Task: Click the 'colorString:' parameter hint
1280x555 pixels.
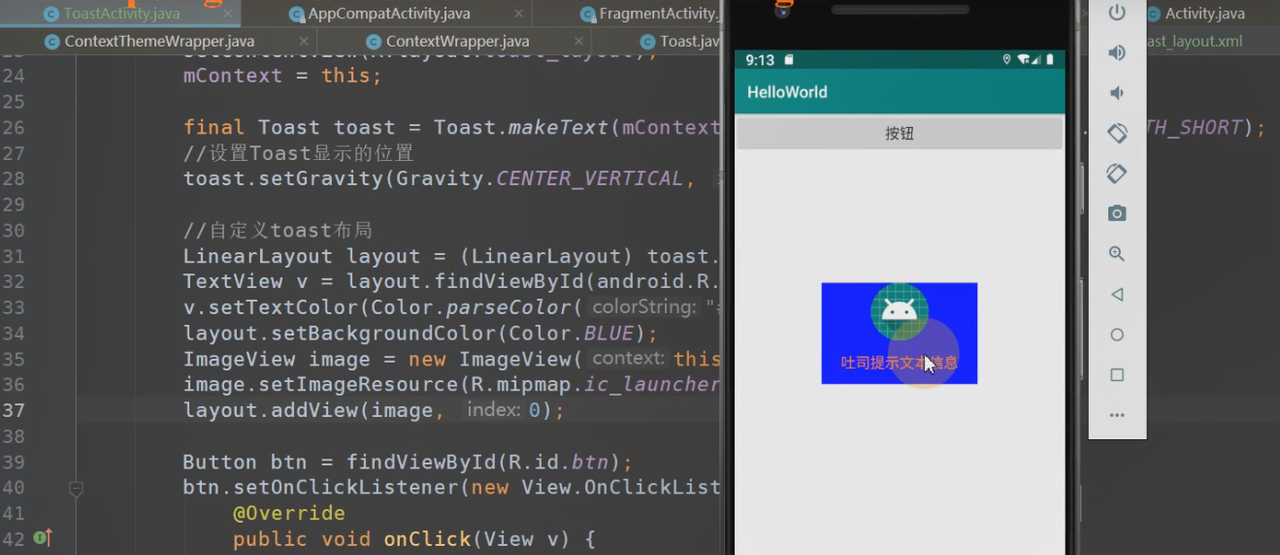Action: pos(643,308)
